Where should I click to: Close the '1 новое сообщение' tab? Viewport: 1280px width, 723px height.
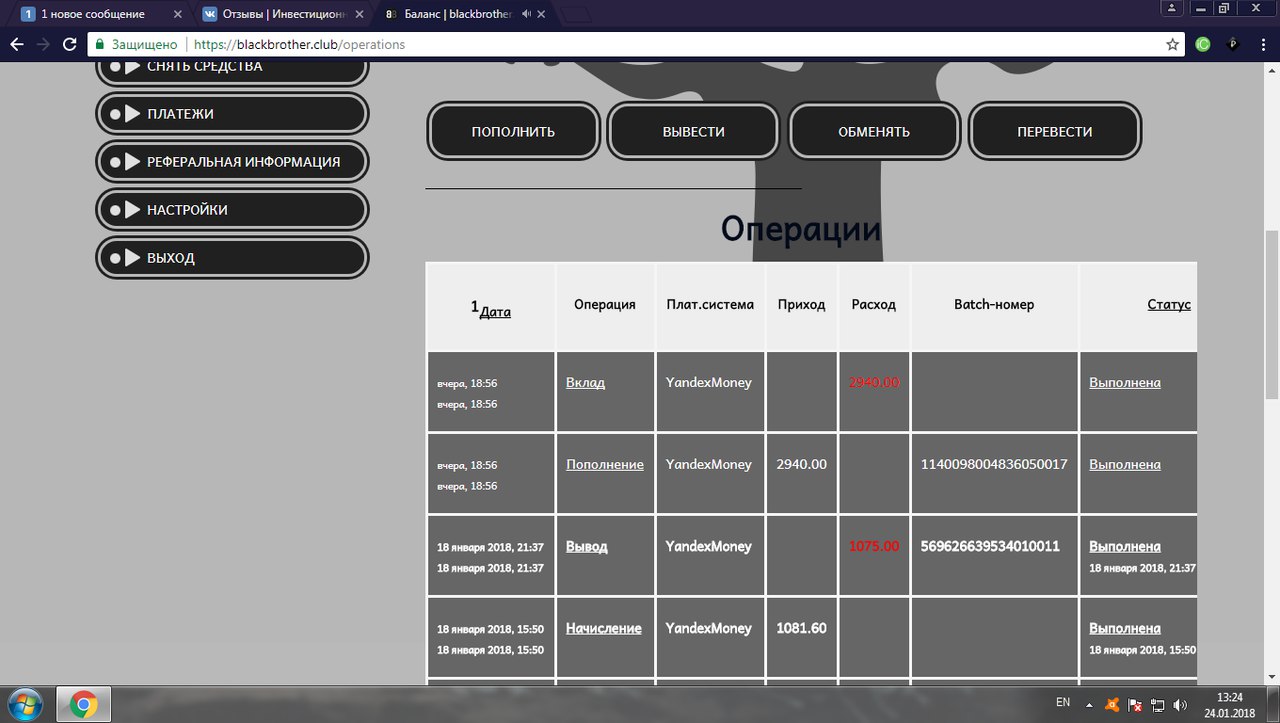point(178,15)
